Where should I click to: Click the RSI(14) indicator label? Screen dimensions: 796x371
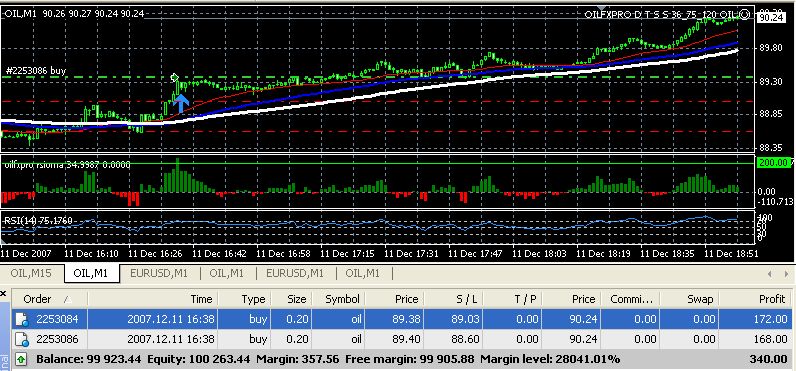pyautogui.click(x=39, y=220)
